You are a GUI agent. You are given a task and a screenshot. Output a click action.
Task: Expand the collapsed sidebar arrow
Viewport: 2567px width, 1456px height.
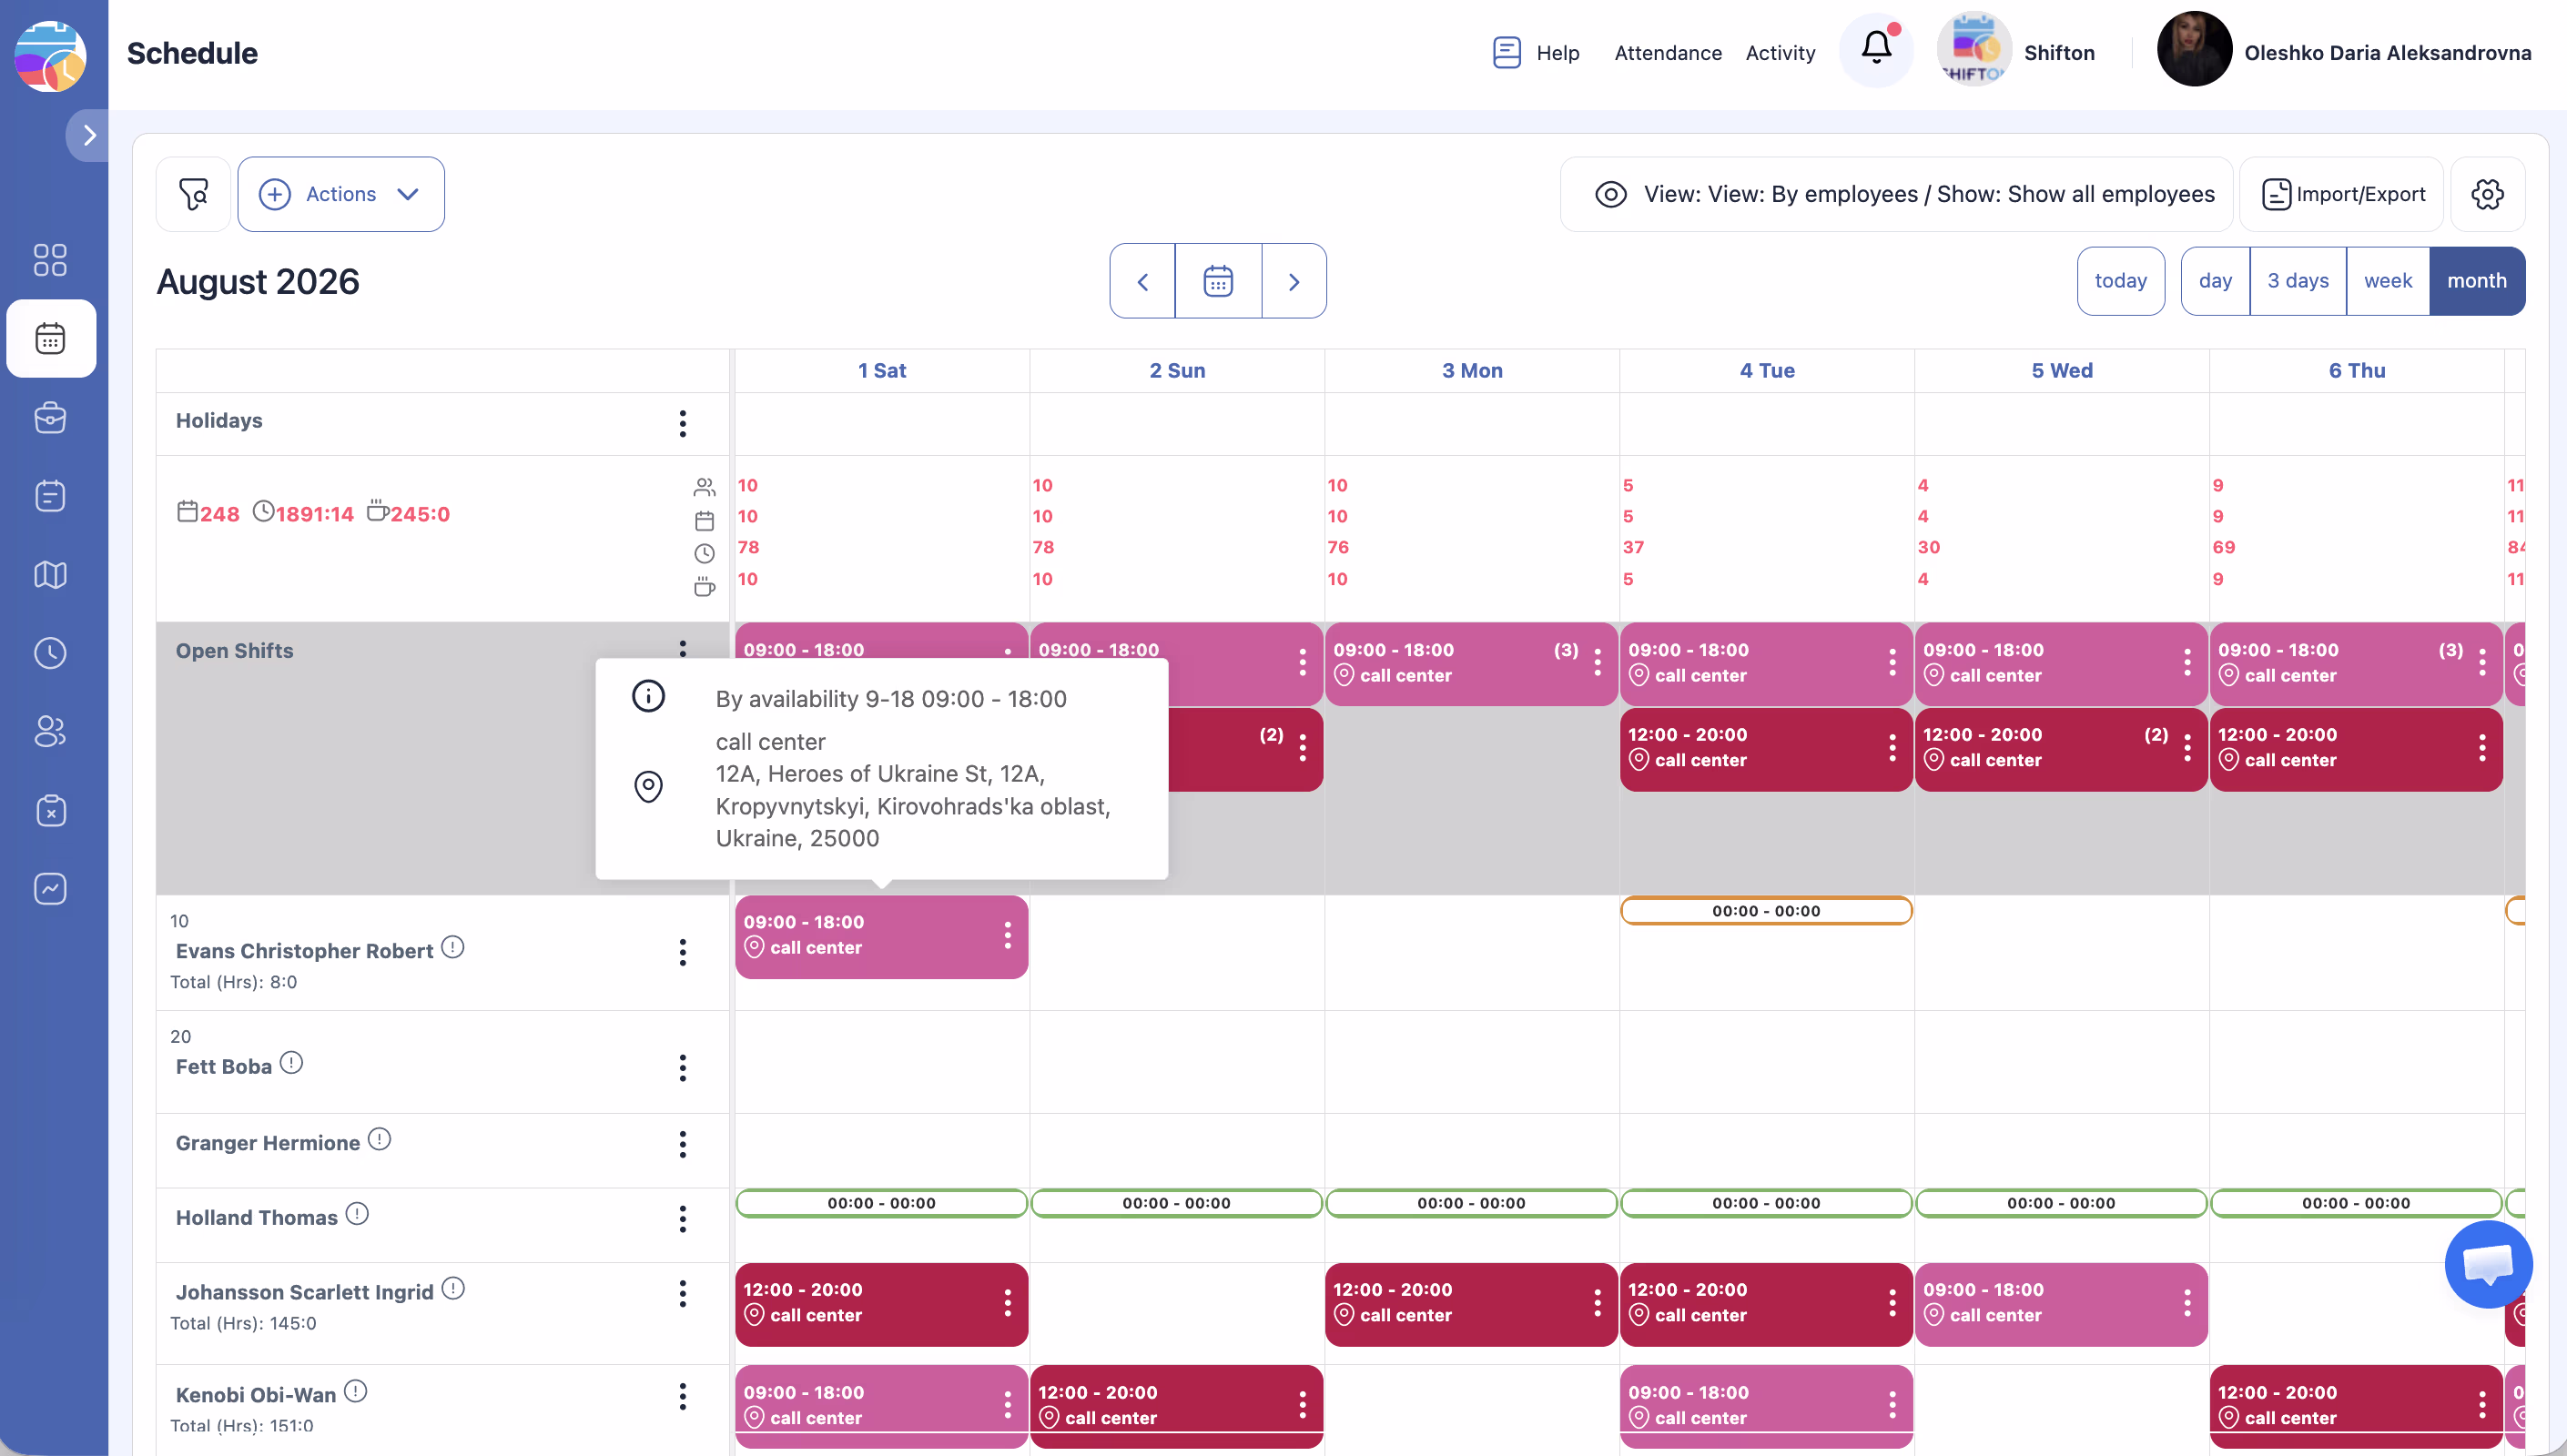click(x=89, y=135)
